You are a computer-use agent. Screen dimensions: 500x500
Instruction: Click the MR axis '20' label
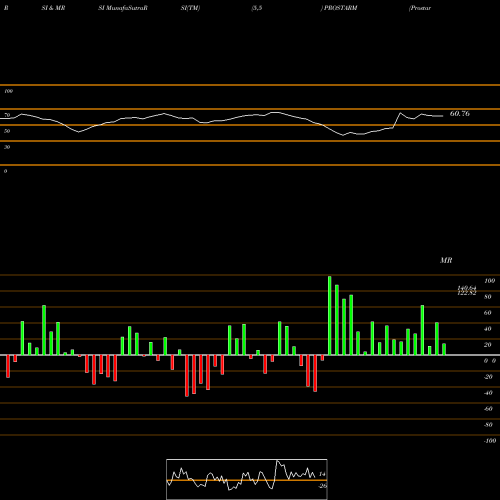(488, 345)
